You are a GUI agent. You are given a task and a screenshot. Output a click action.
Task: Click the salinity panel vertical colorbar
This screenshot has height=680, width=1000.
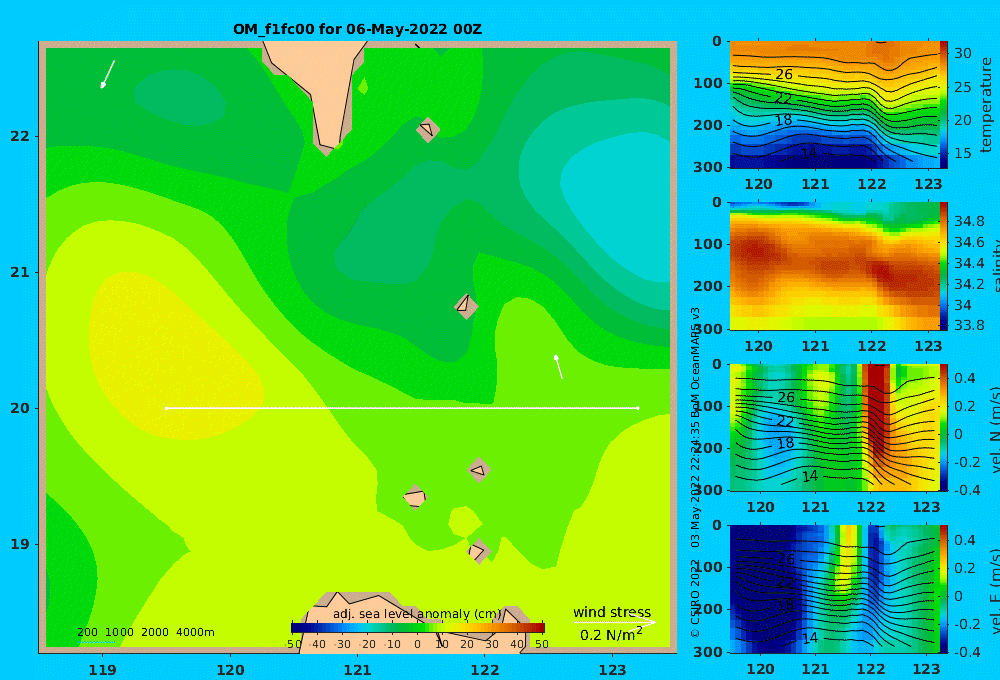click(944, 266)
